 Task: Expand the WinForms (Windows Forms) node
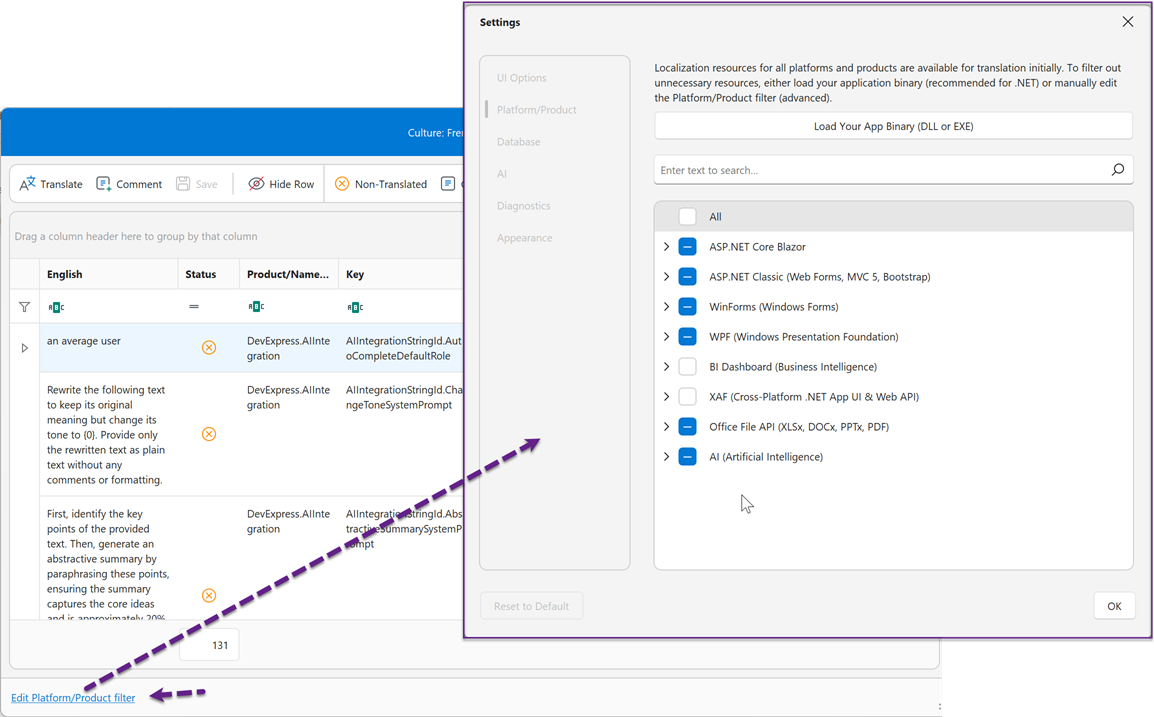click(666, 307)
